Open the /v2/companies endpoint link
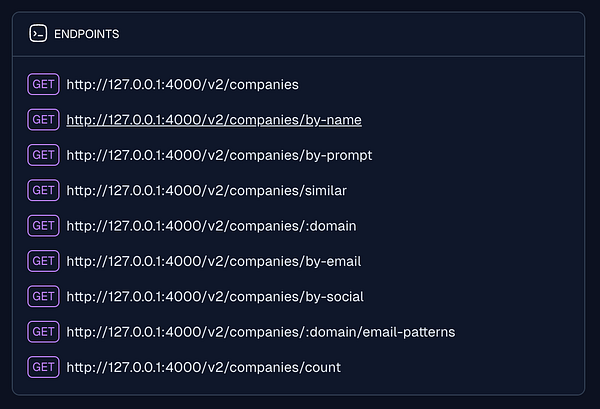This screenshot has width=600, height=409. [x=182, y=85]
